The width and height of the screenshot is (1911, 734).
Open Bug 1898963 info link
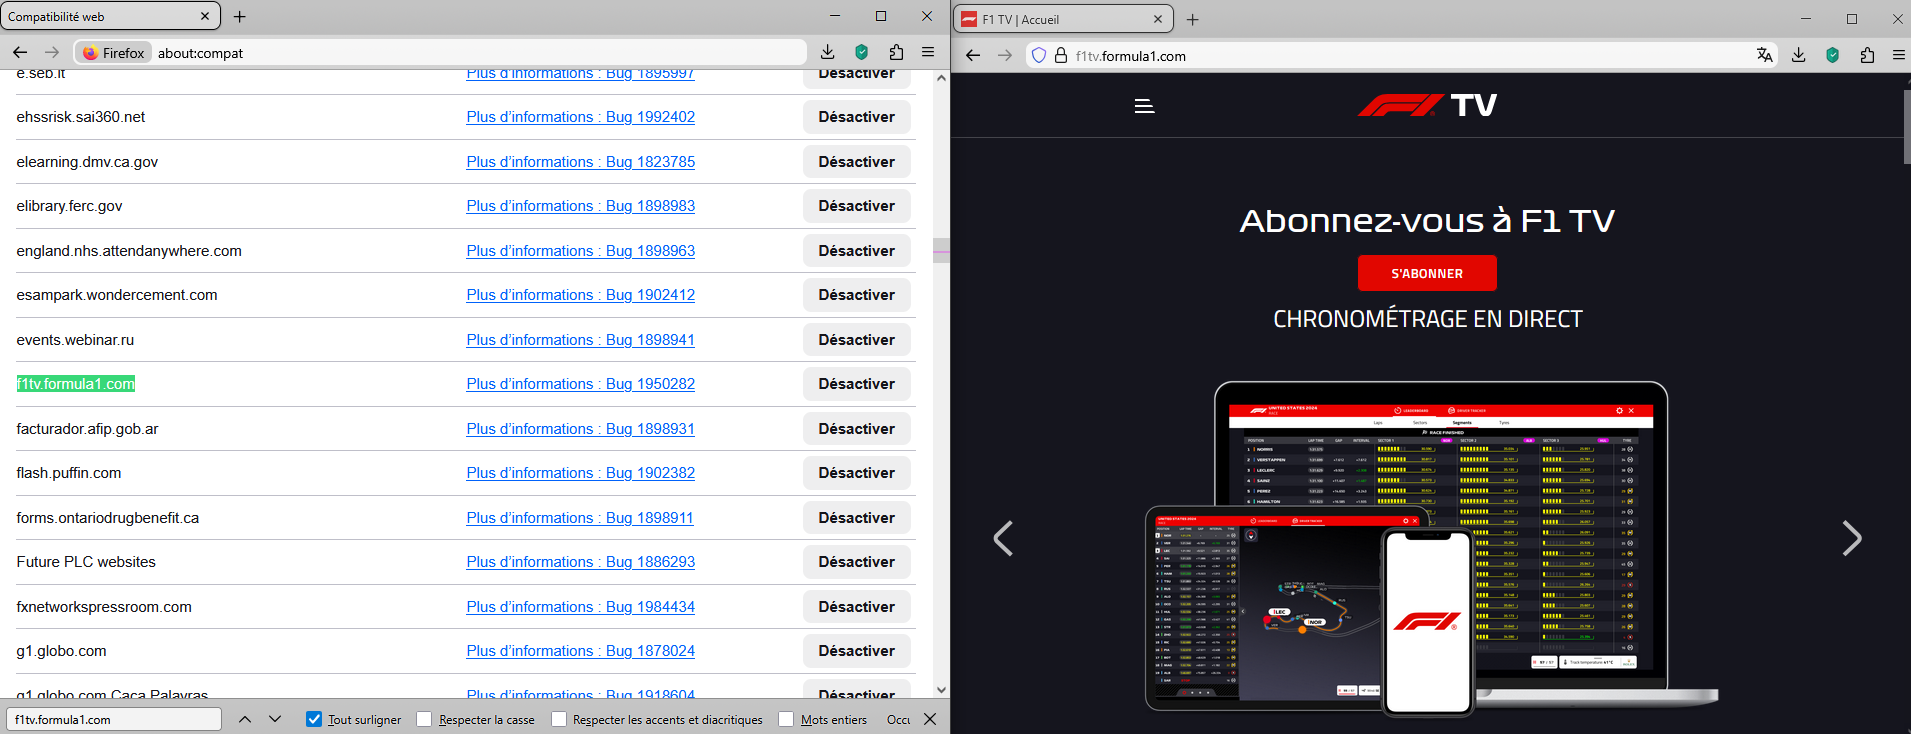pos(580,251)
